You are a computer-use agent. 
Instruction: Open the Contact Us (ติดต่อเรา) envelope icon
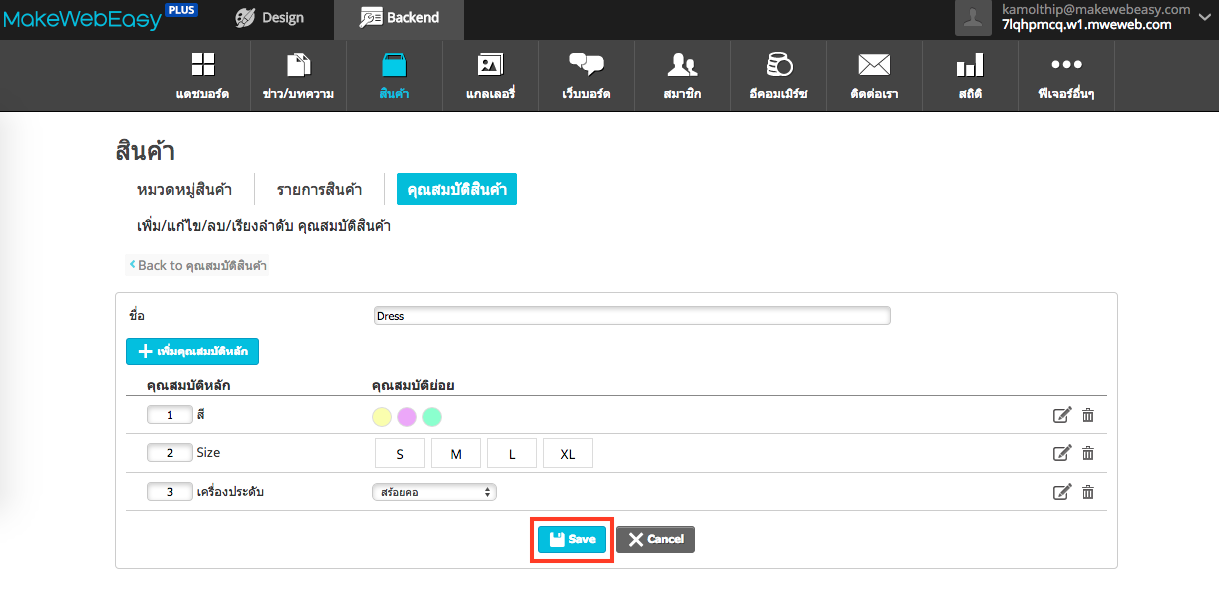pyautogui.click(x=874, y=66)
